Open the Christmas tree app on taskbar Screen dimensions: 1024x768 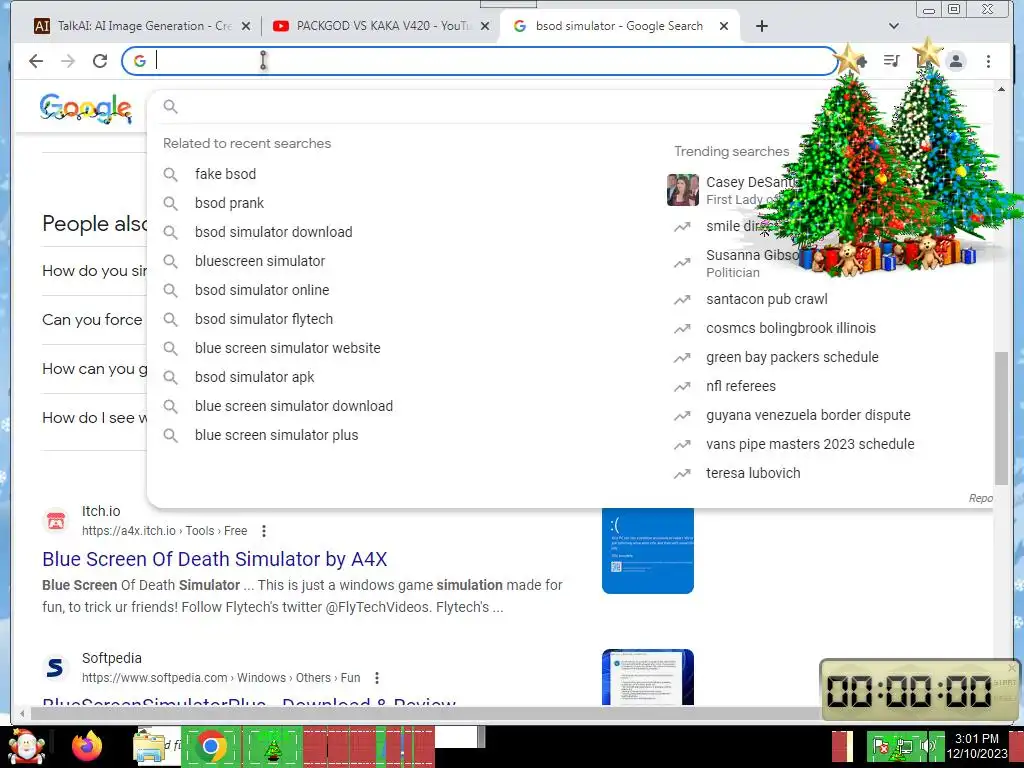(x=272, y=747)
